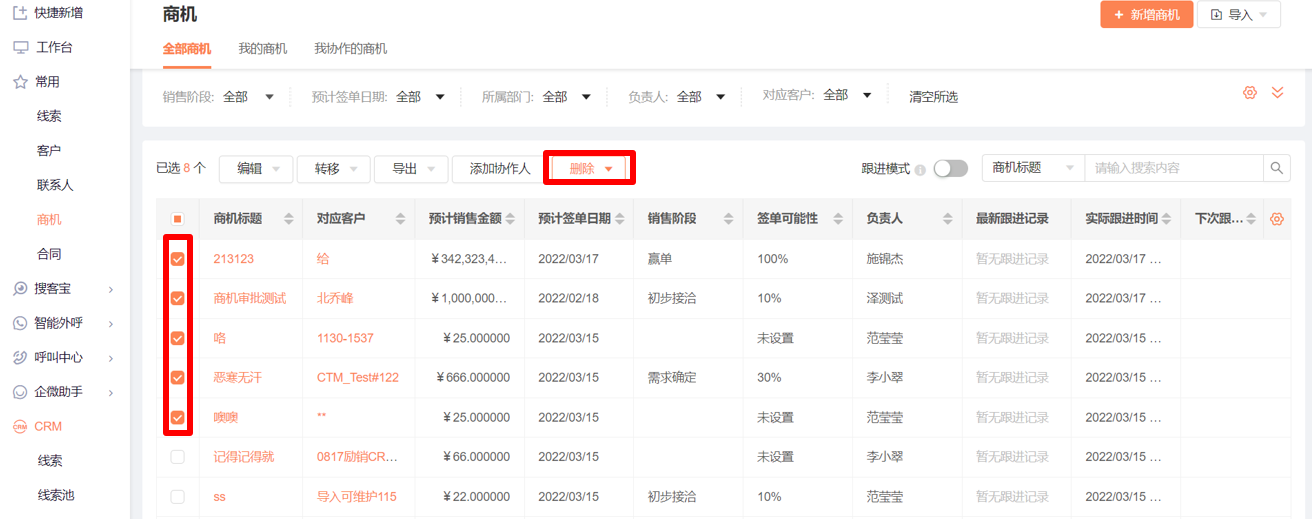Open the 导入 dropdown button
Viewport: 1312px width, 519px height.
coord(1239,15)
